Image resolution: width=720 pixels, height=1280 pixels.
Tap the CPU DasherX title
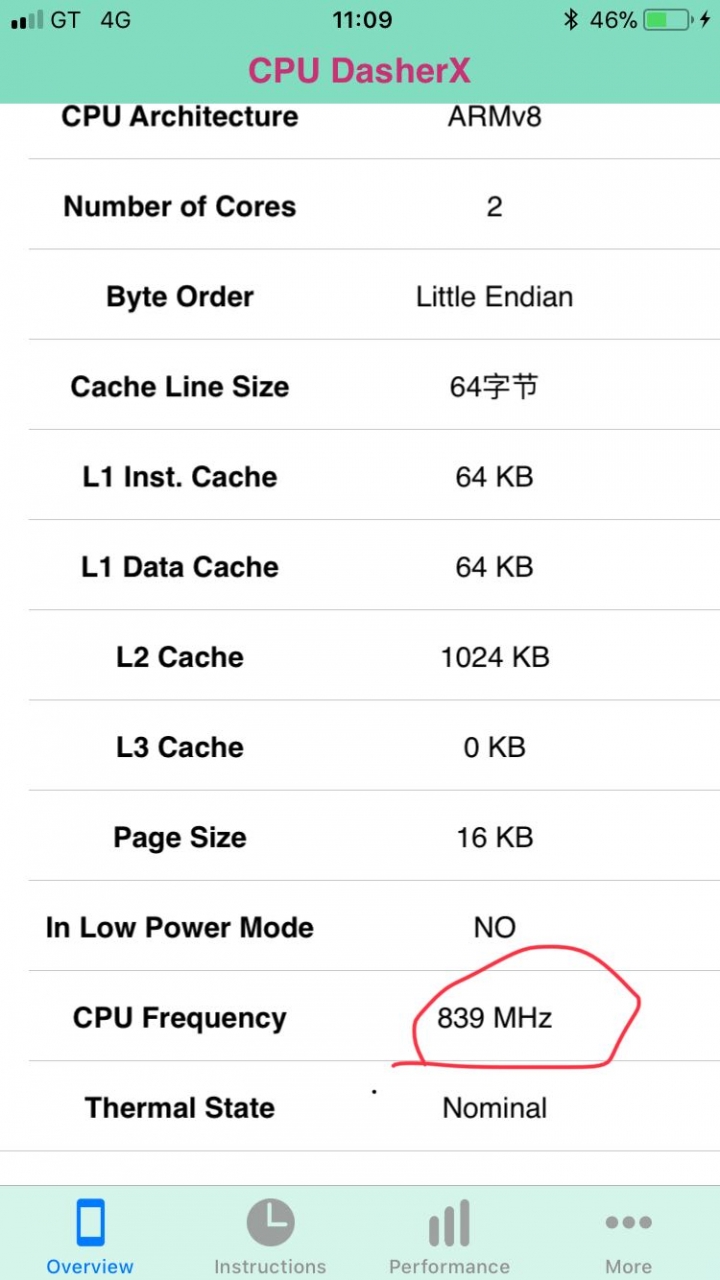pyautogui.click(x=359, y=71)
